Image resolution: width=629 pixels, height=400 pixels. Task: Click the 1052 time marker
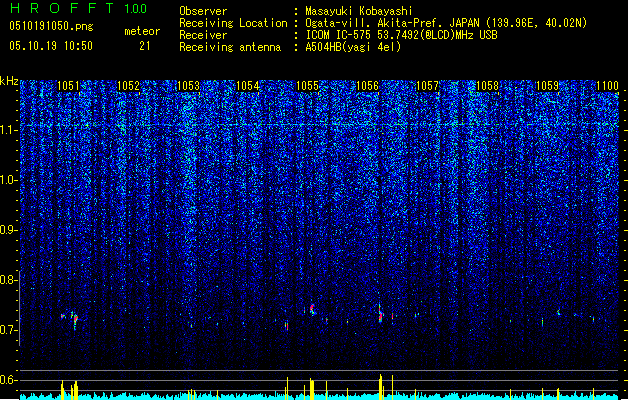(x=128, y=86)
